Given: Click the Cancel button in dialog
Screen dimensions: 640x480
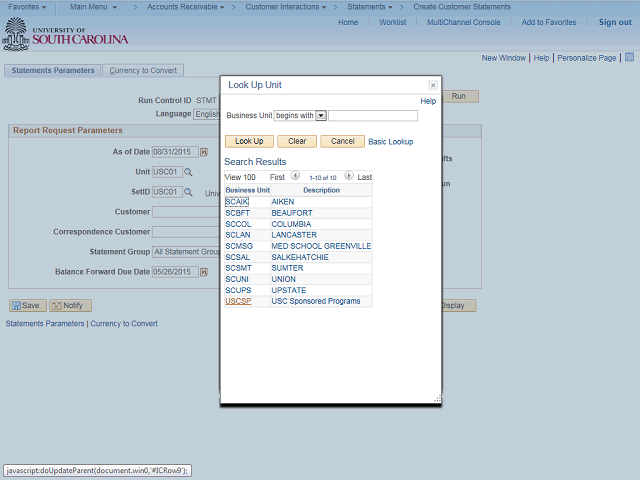Looking at the screenshot, I should coord(342,141).
